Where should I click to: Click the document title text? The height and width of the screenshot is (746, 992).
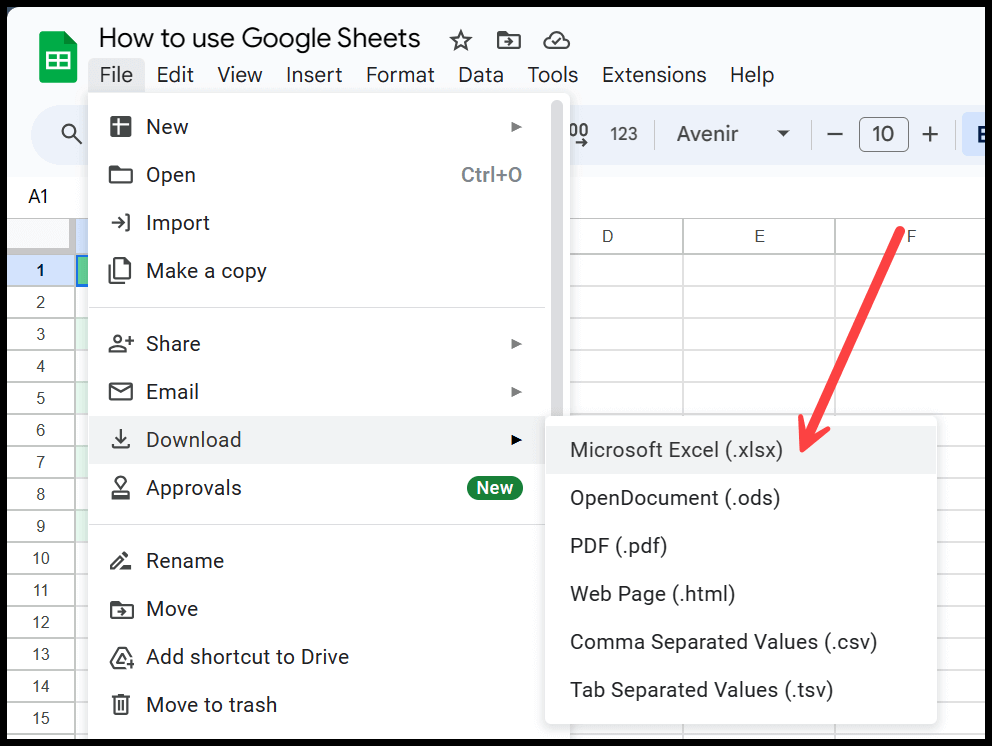pyautogui.click(x=259, y=39)
